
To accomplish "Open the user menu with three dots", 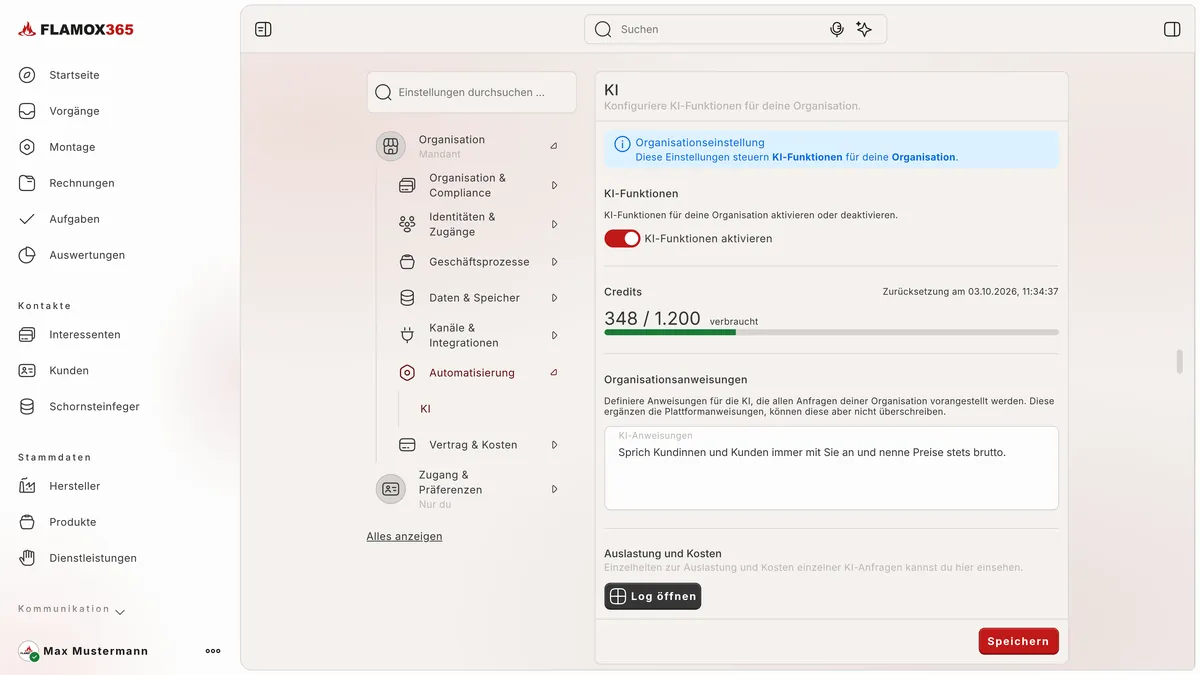I will click(x=213, y=651).
